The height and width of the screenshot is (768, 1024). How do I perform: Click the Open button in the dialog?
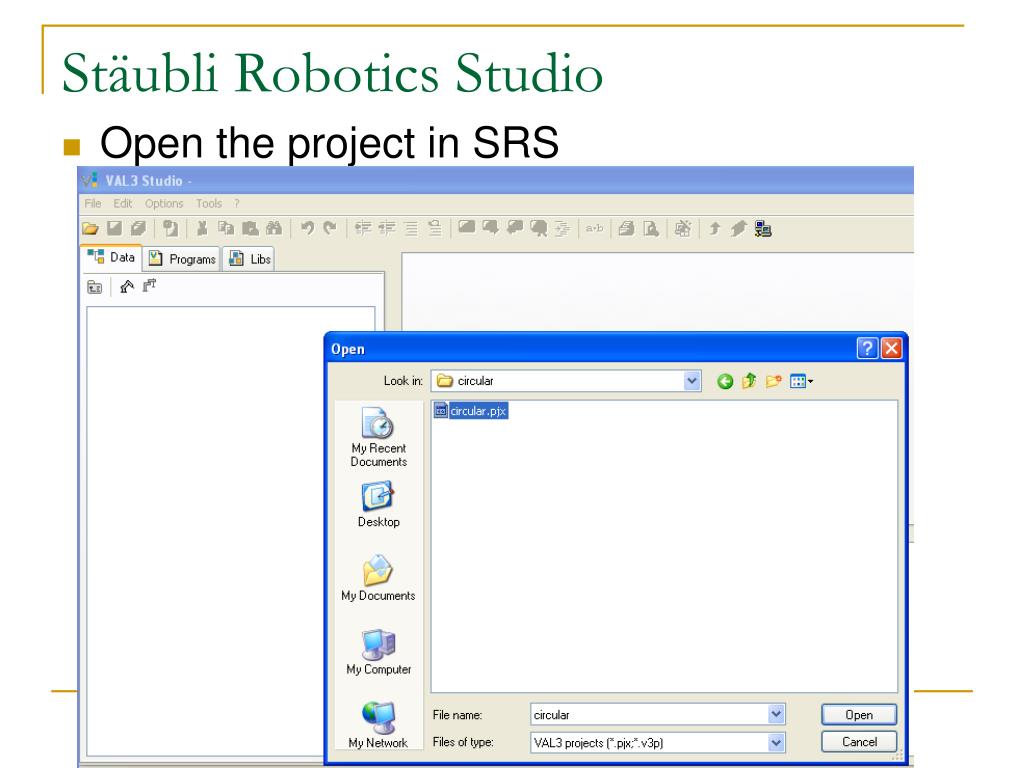pos(859,715)
